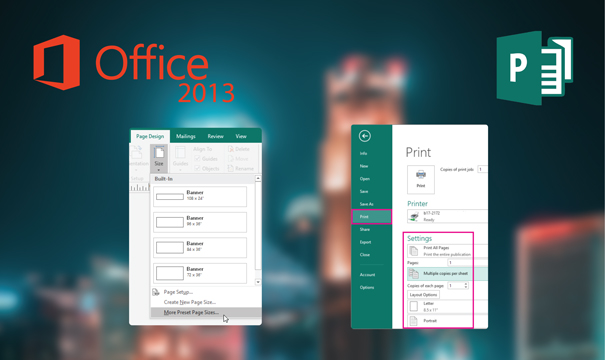The height and width of the screenshot is (360, 605).
Task: Click the large Print button
Action: (421, 179)
